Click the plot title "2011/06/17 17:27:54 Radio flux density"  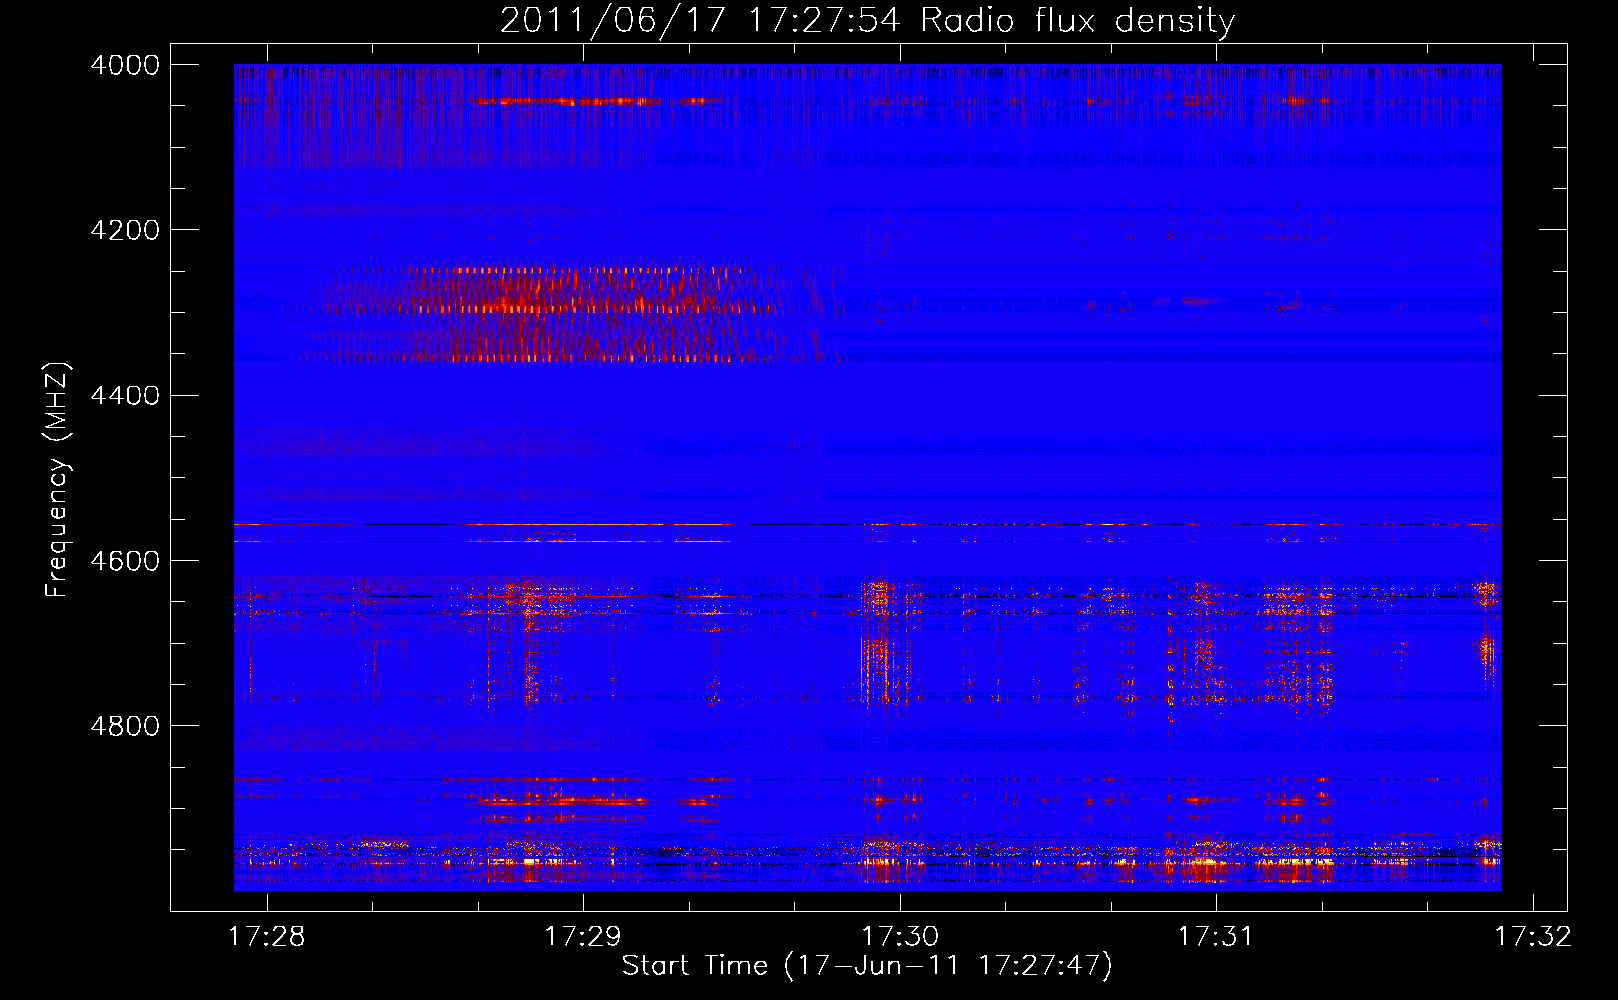867,20
